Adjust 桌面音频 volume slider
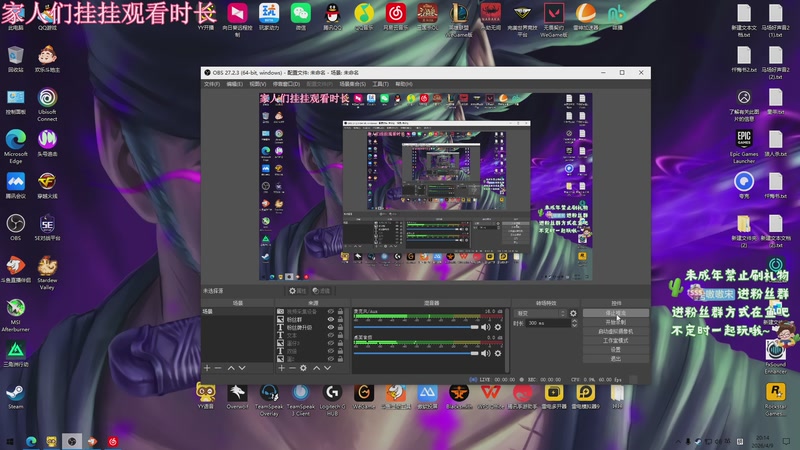 pos(416,353)
